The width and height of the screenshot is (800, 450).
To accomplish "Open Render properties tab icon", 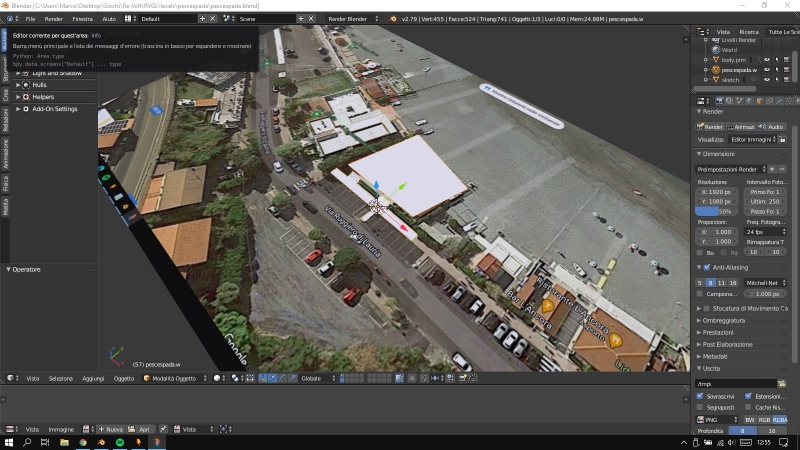I will (x=719, y=101).
